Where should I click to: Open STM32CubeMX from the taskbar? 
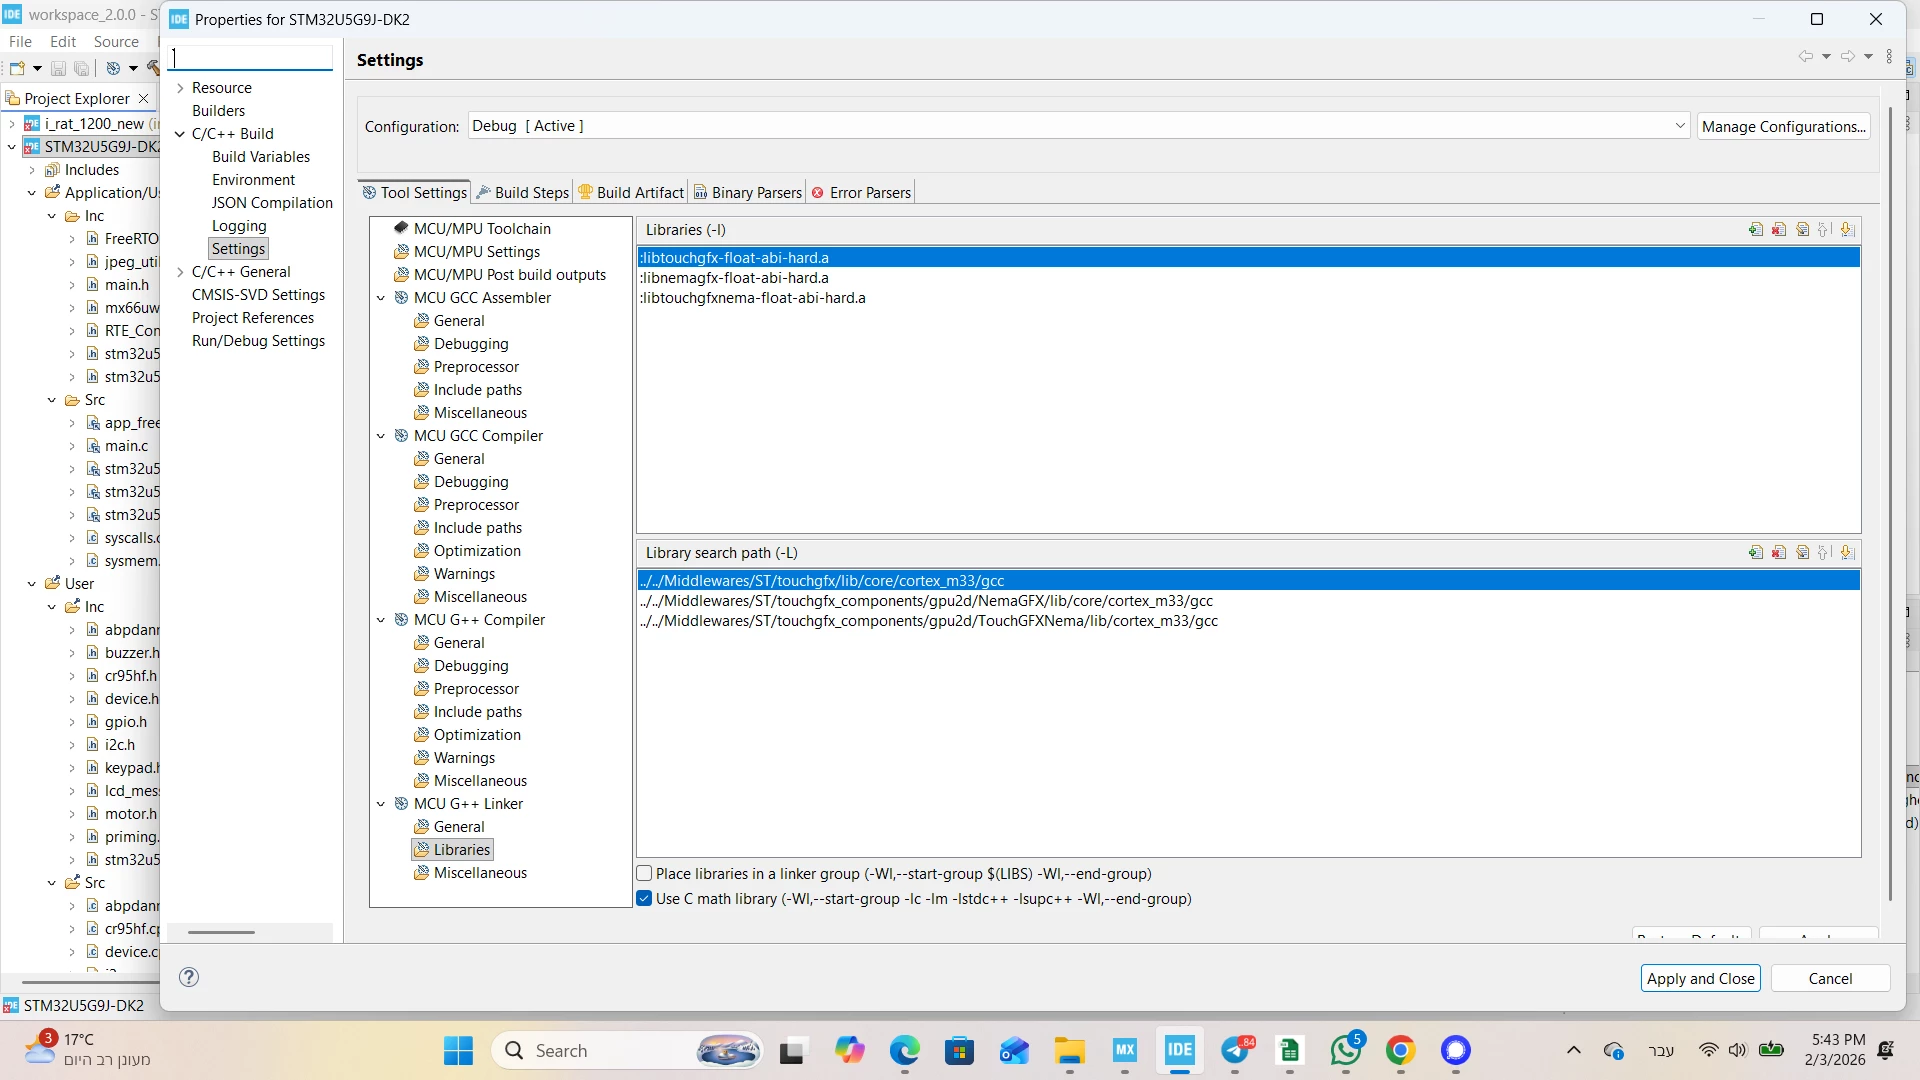(1125, 1050)
